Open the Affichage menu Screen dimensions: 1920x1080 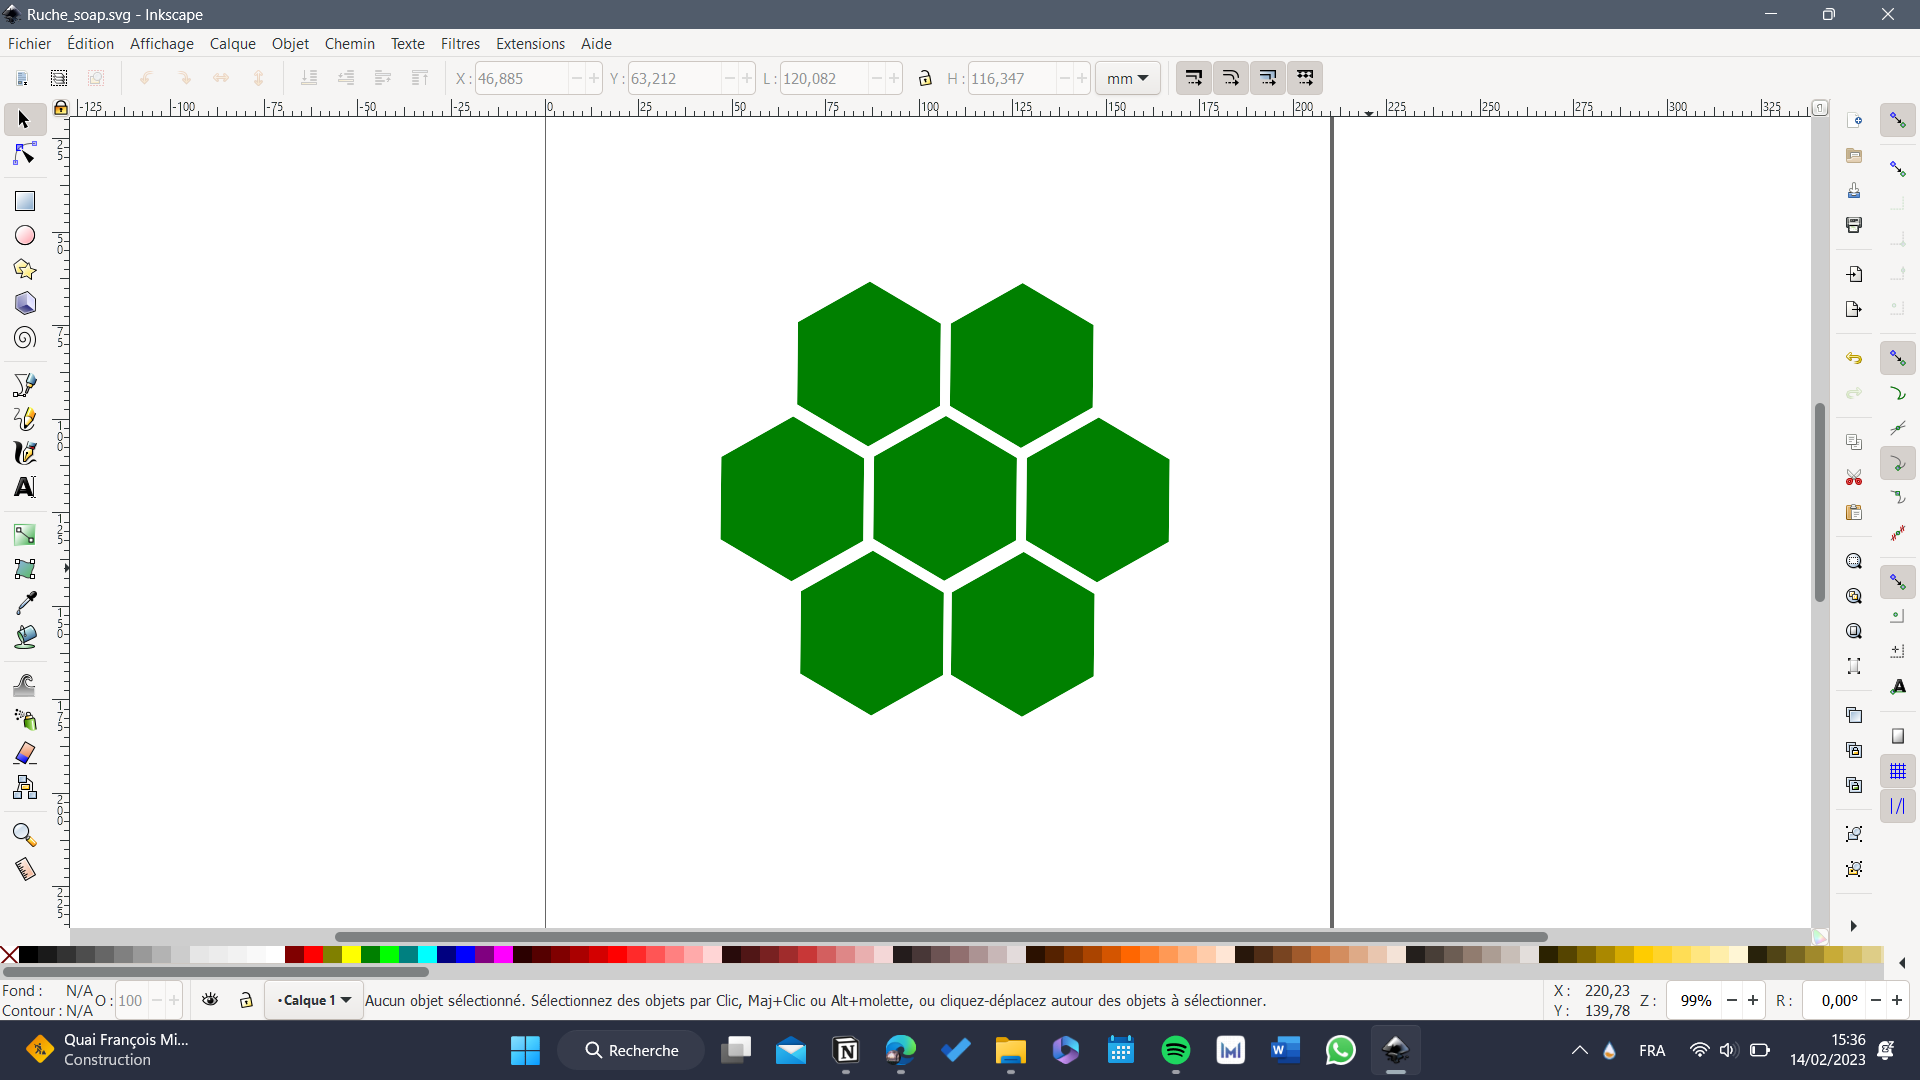(x=161, y=44)
